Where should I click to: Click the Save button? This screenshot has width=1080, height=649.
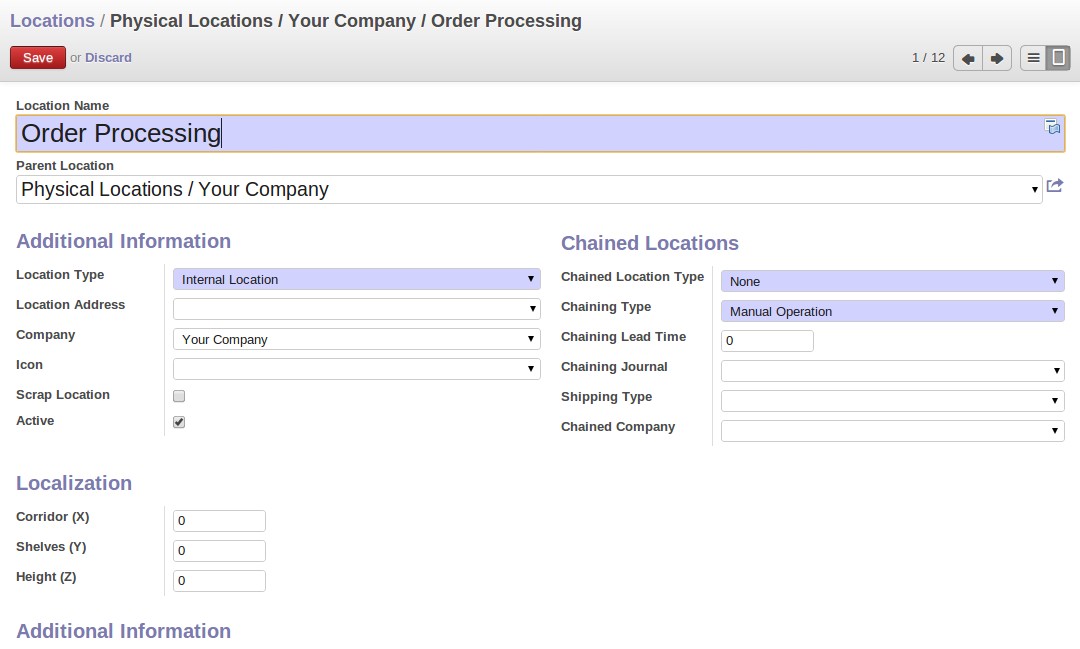coord(38,58)
